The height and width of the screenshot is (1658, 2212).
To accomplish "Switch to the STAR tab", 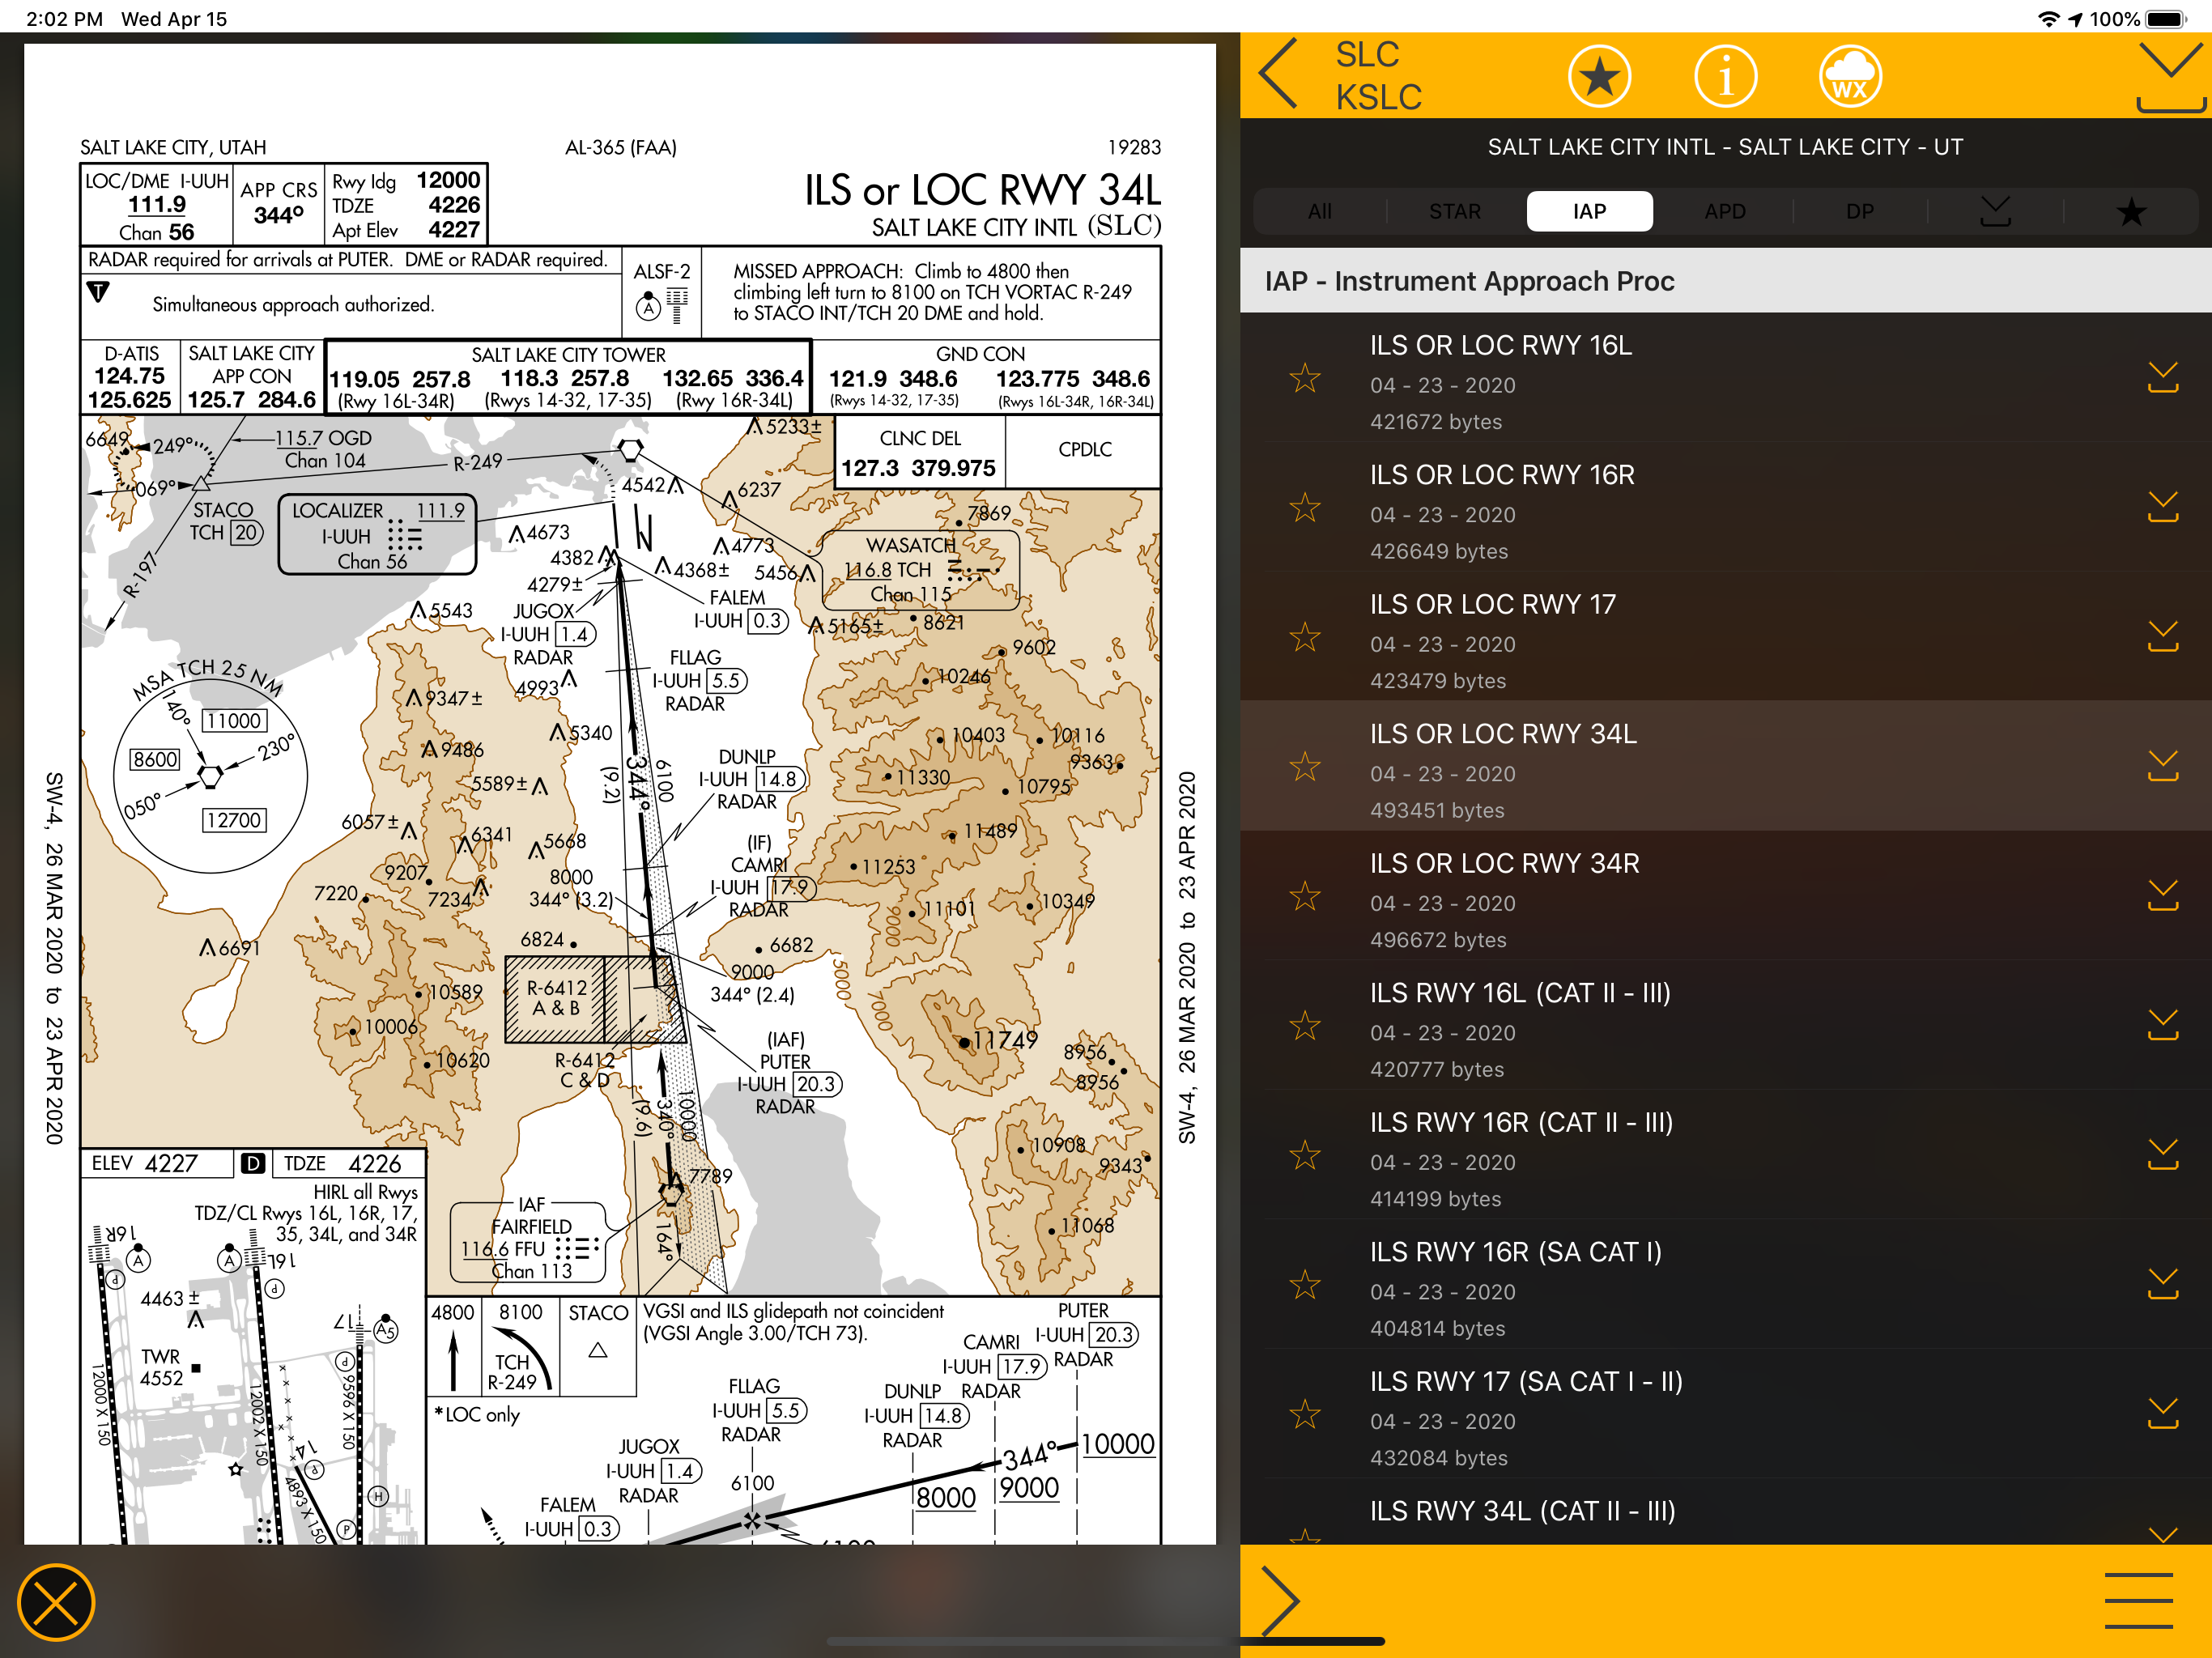I will coord(1454,211).
